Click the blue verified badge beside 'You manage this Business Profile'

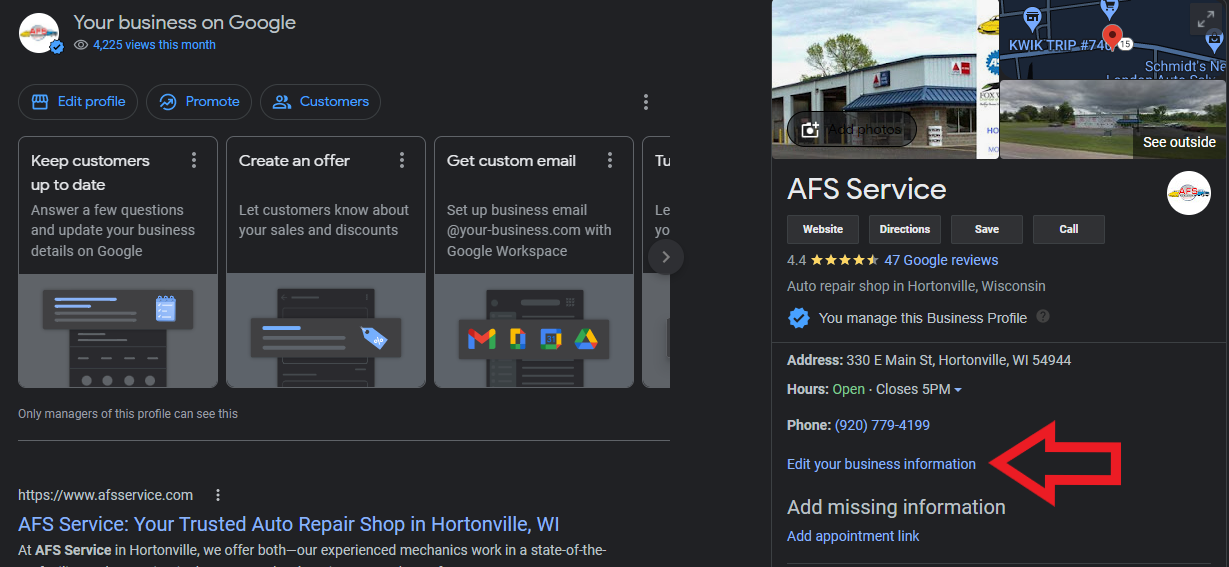[x=799, y=318]
